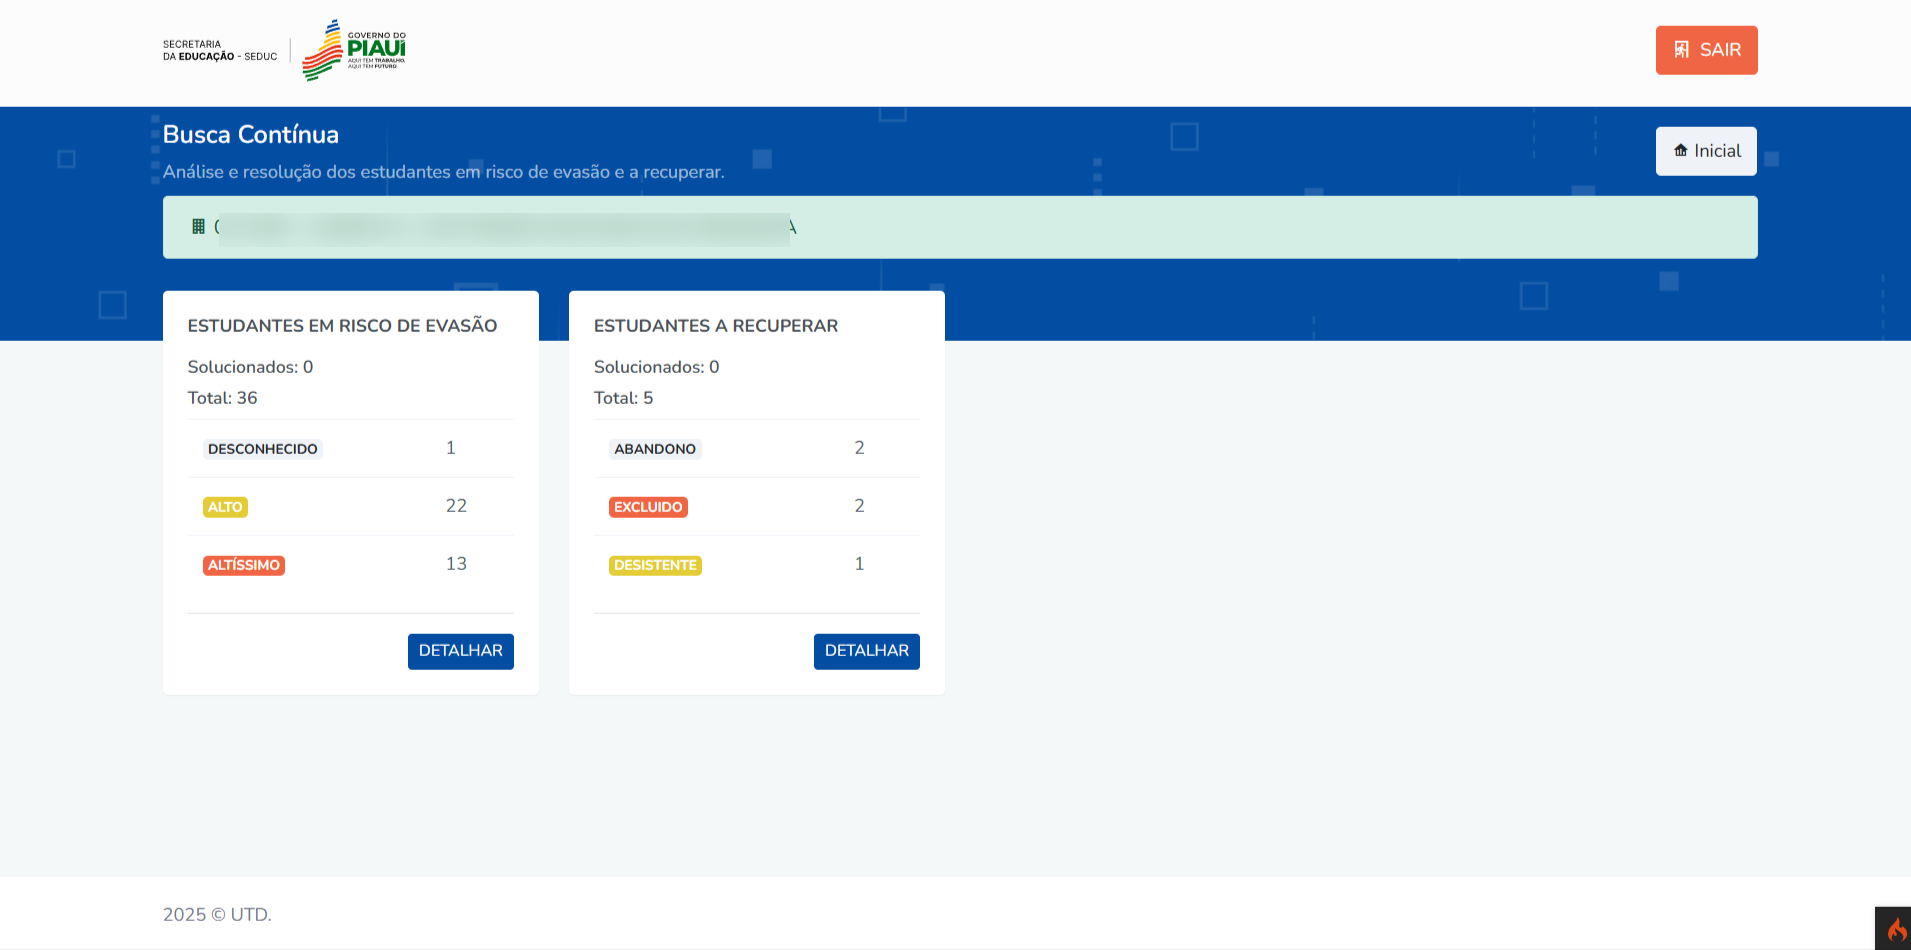Click the Estudantes em Risco de Evasão heading
Screen dimensions: 1911x950
click(x=342, y=326)
